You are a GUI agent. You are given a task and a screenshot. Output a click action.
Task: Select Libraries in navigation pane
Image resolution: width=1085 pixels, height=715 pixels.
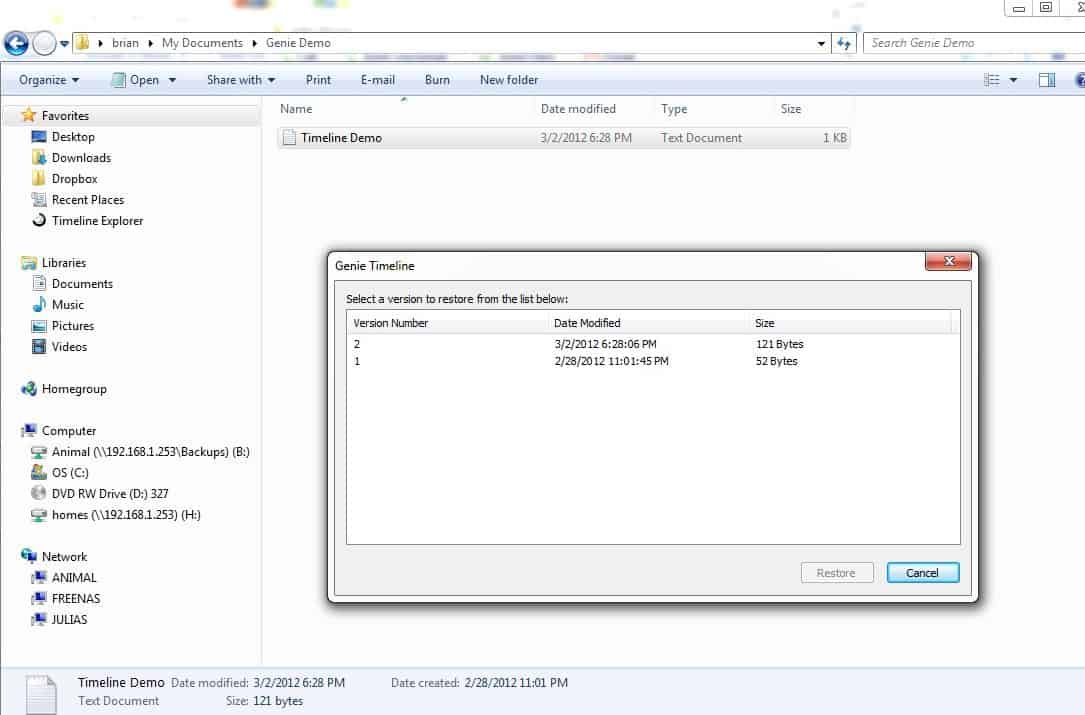64,263
